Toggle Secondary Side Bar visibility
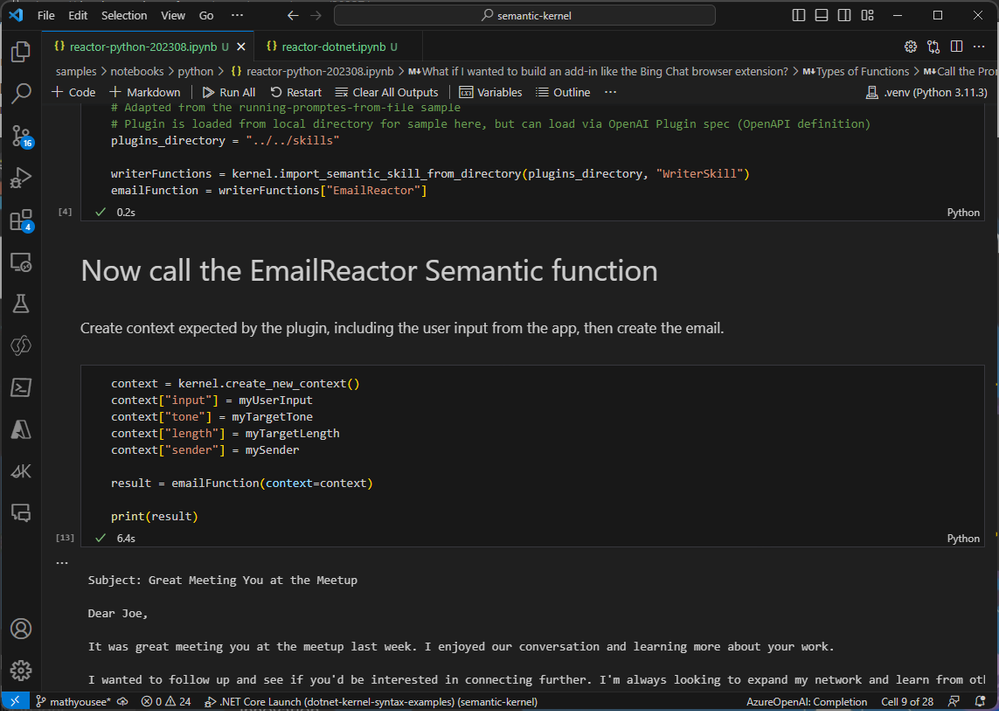Viewport: 999px width, 711px height. (844, 15)
